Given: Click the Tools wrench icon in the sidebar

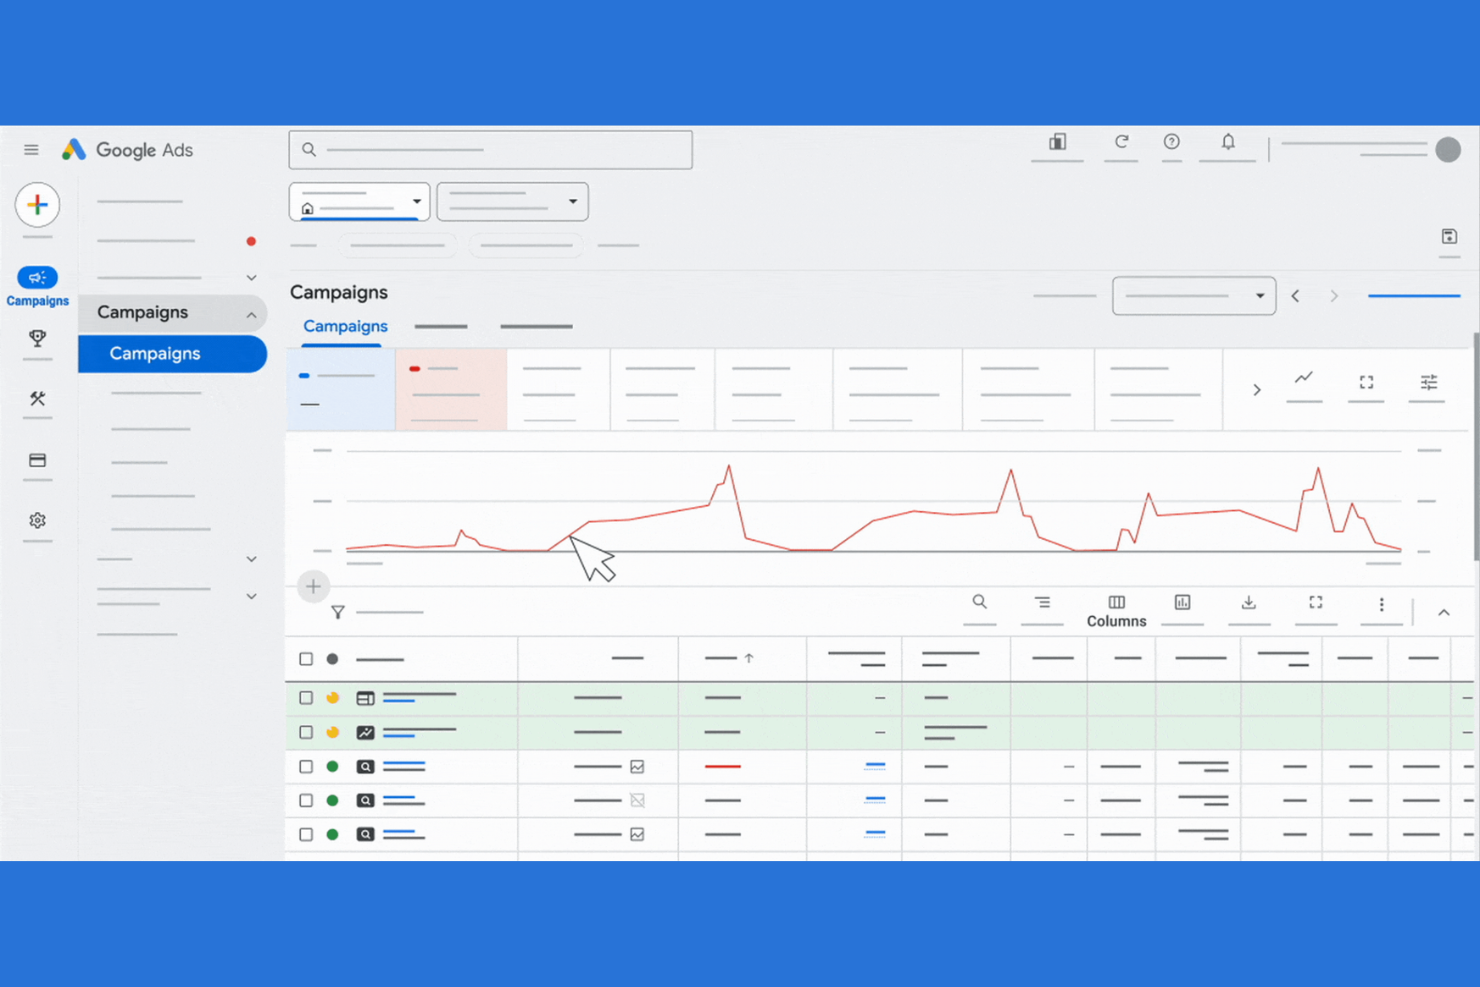Looking at the screenshot, I should coord(37,400).
